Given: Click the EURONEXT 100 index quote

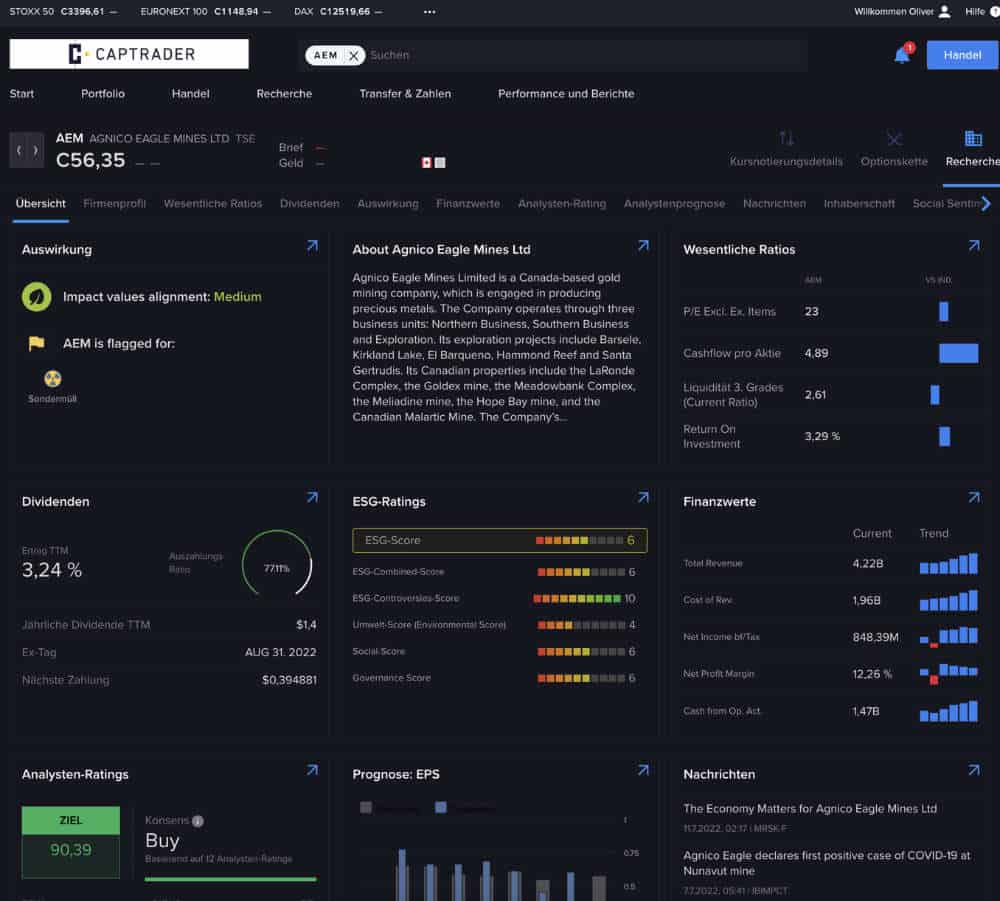Looking at the screenshot, I should click(x=205, y=11).
